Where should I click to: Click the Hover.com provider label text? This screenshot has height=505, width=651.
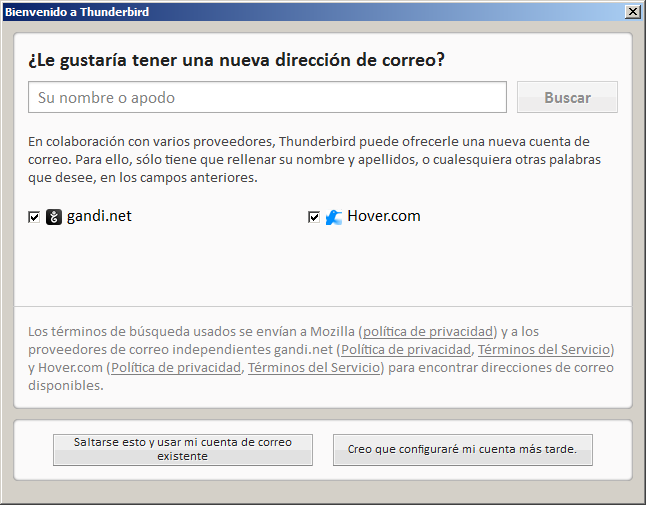tap(384, 216)
